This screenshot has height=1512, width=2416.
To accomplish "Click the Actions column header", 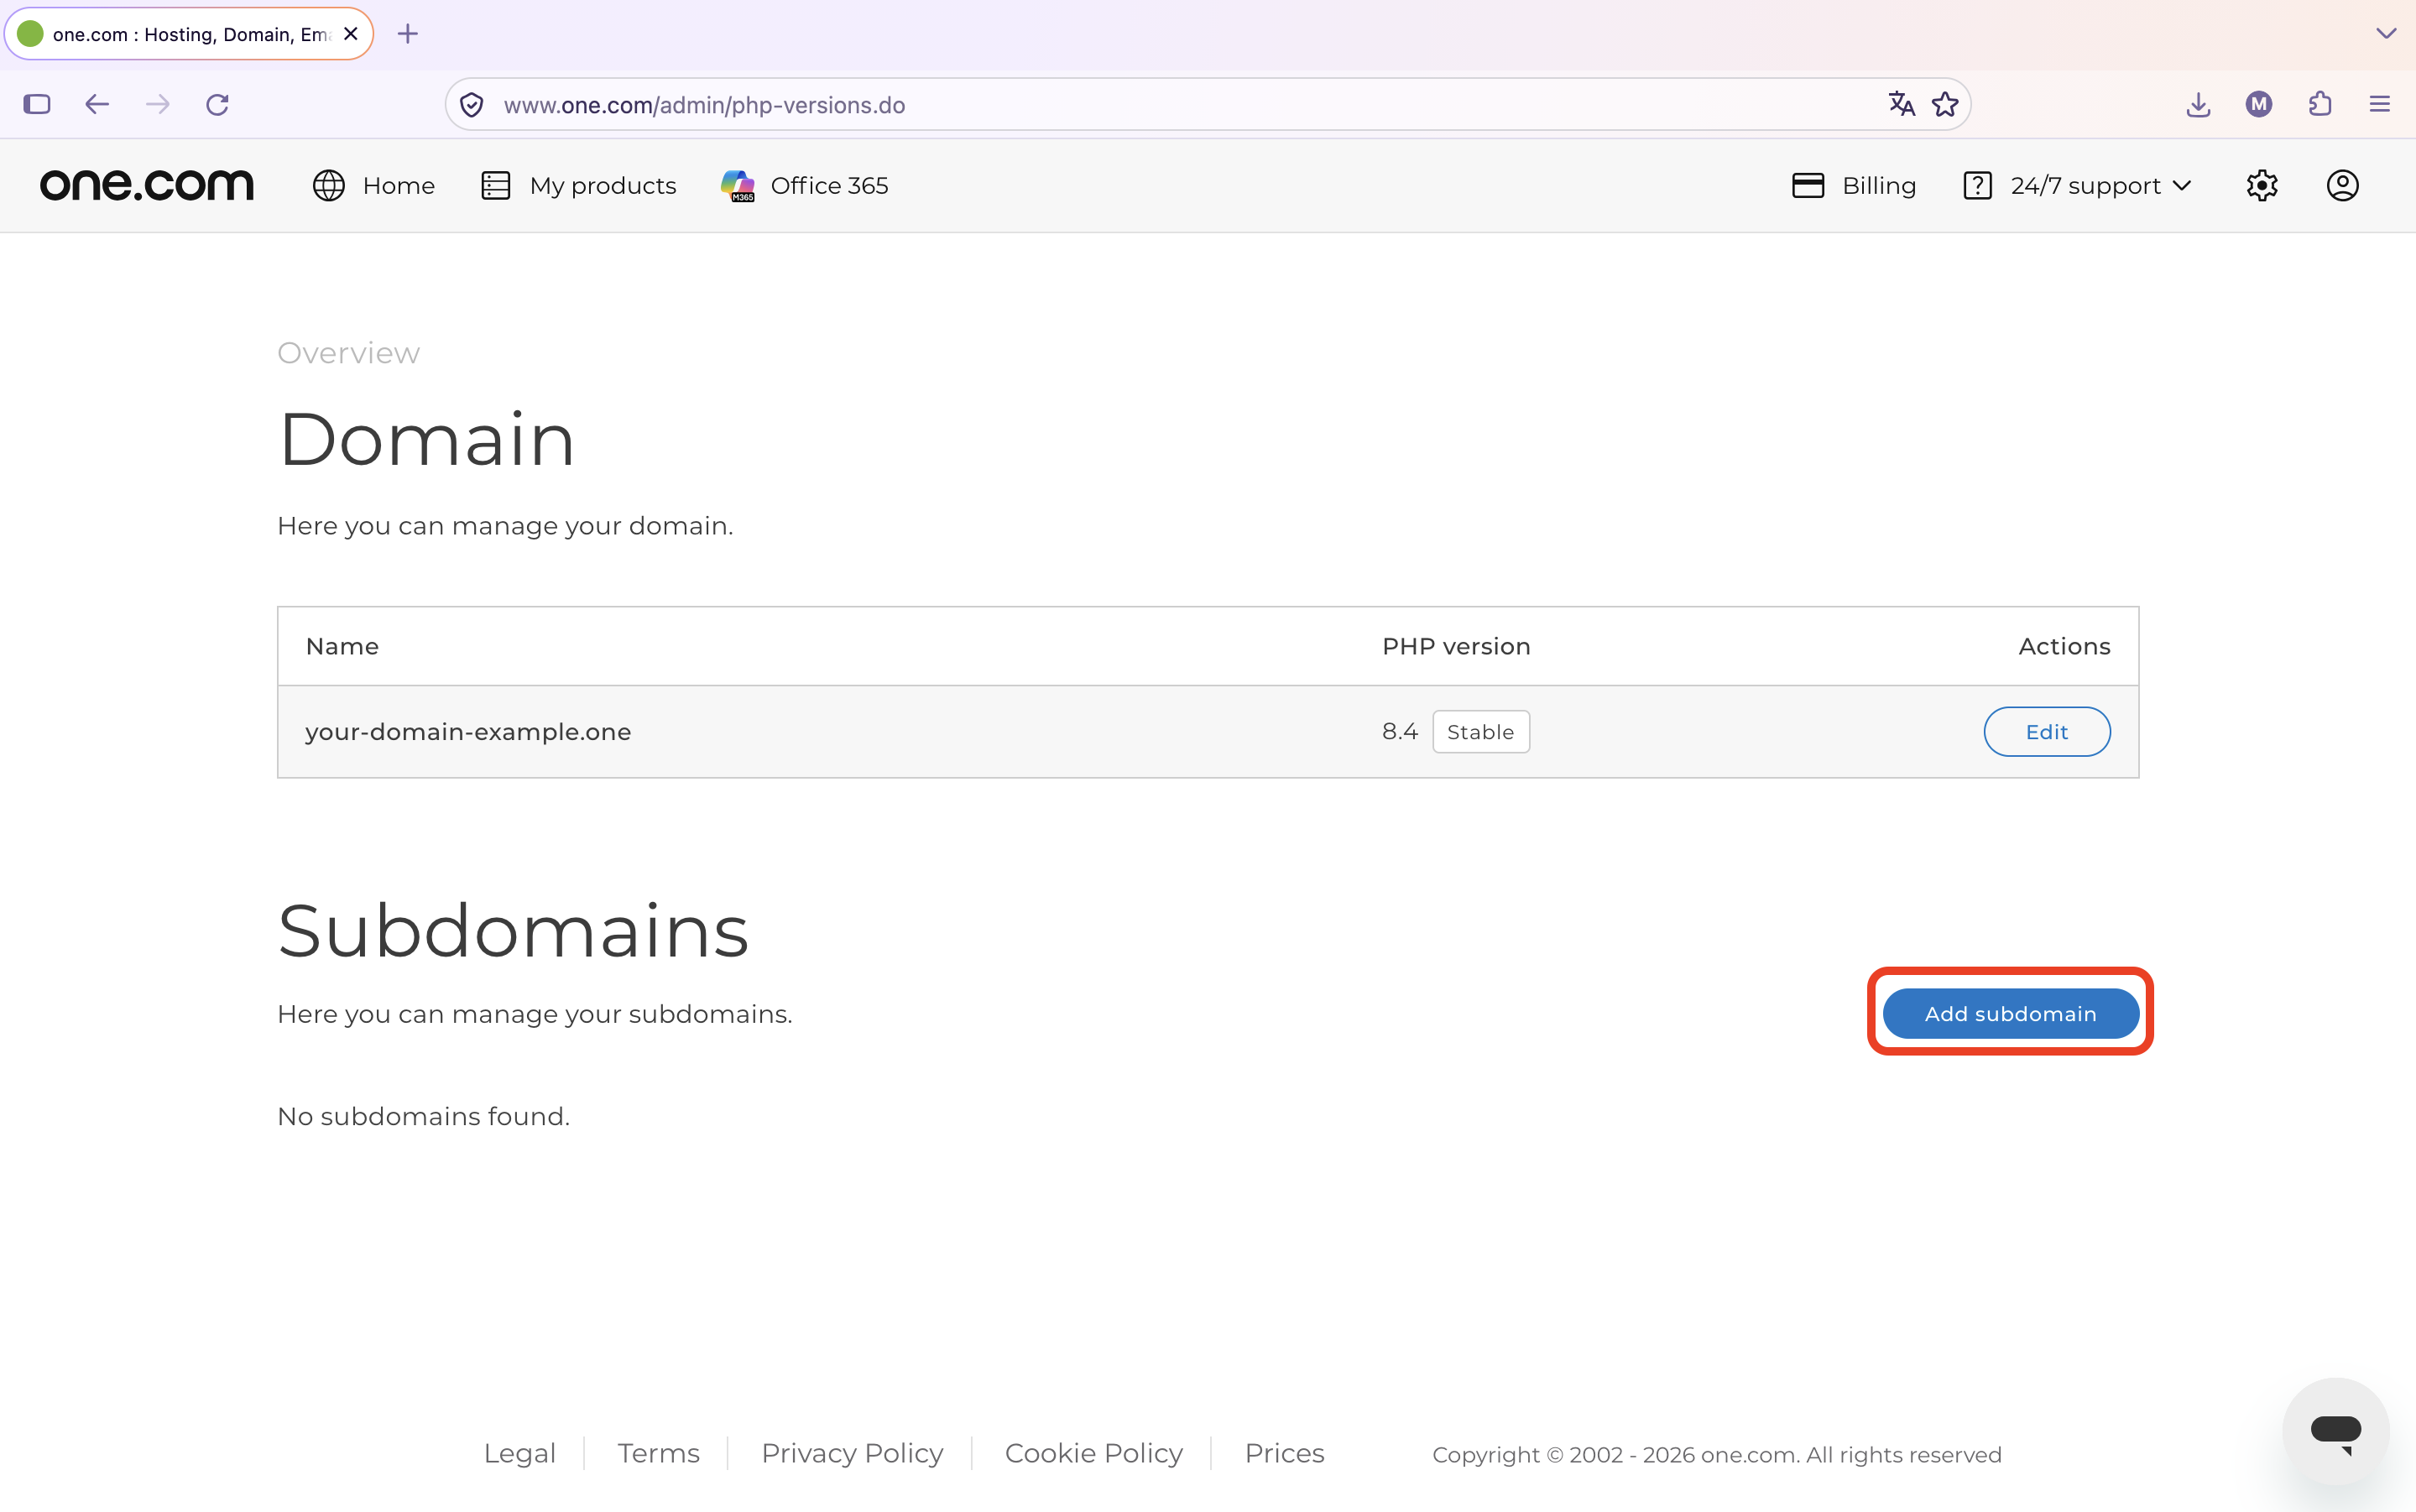I will pyautogui.click(x=2064, y=647).
